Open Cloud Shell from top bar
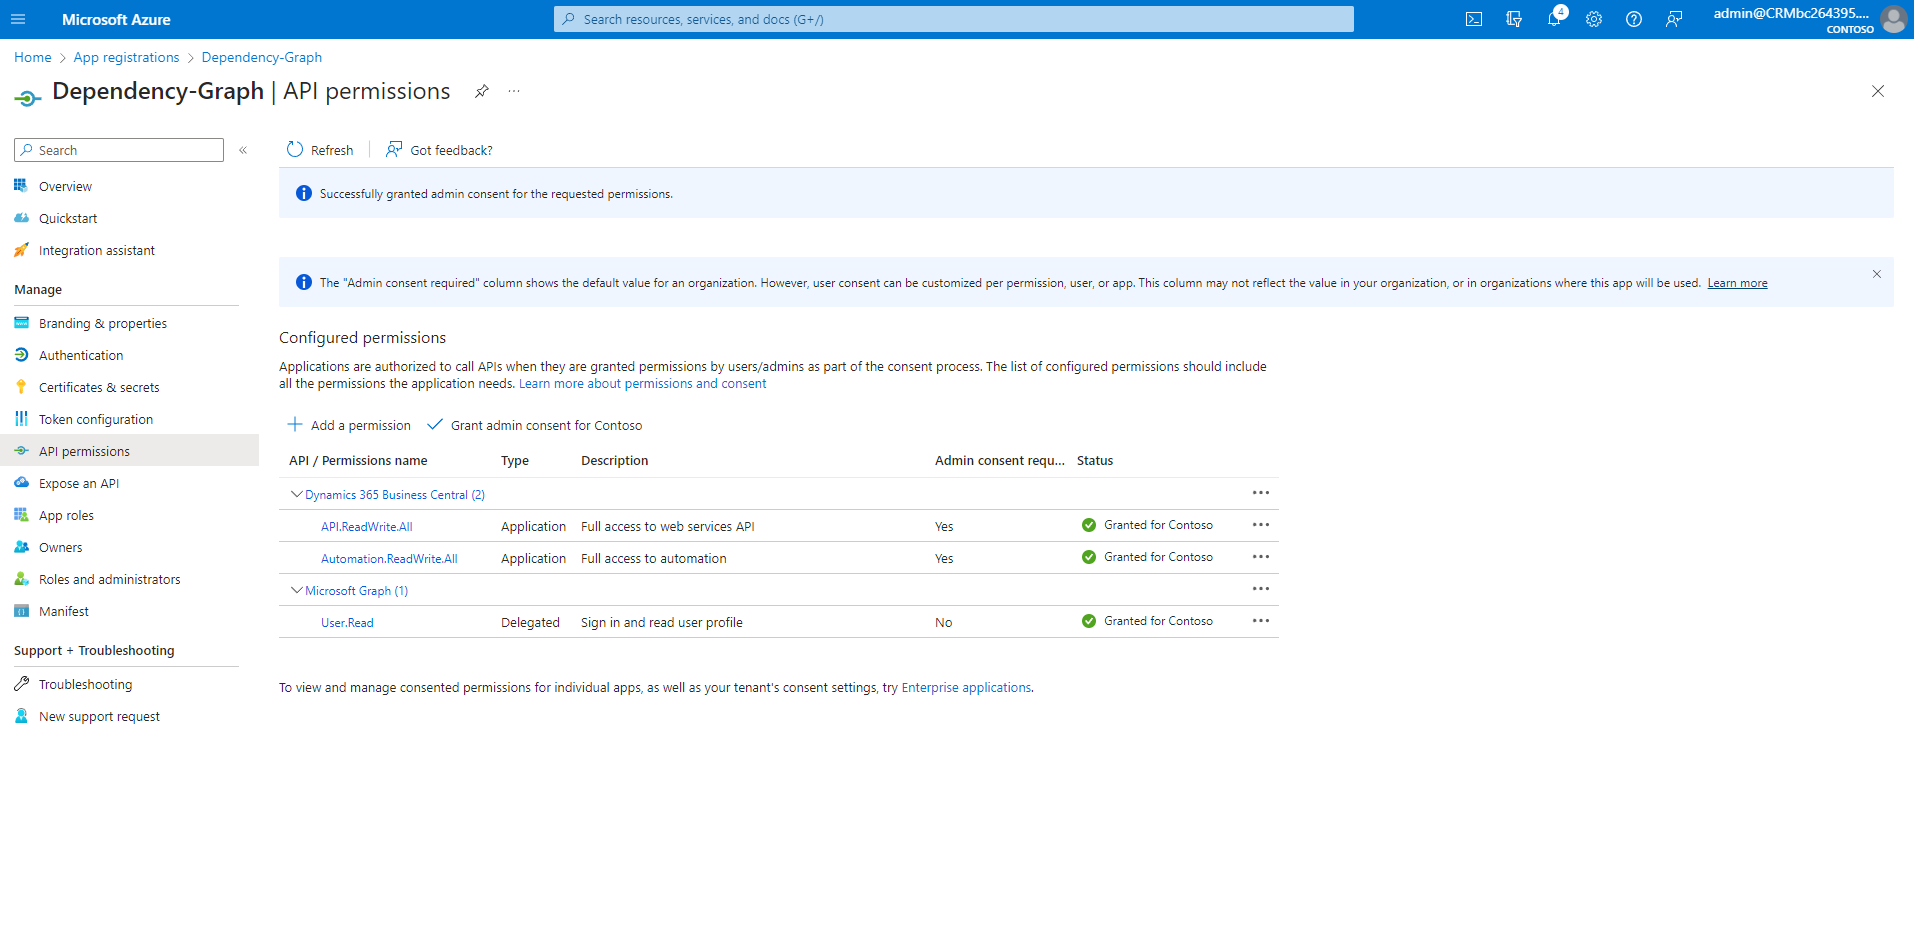Screen dimensions: 1914x928 coord(1474,19)
